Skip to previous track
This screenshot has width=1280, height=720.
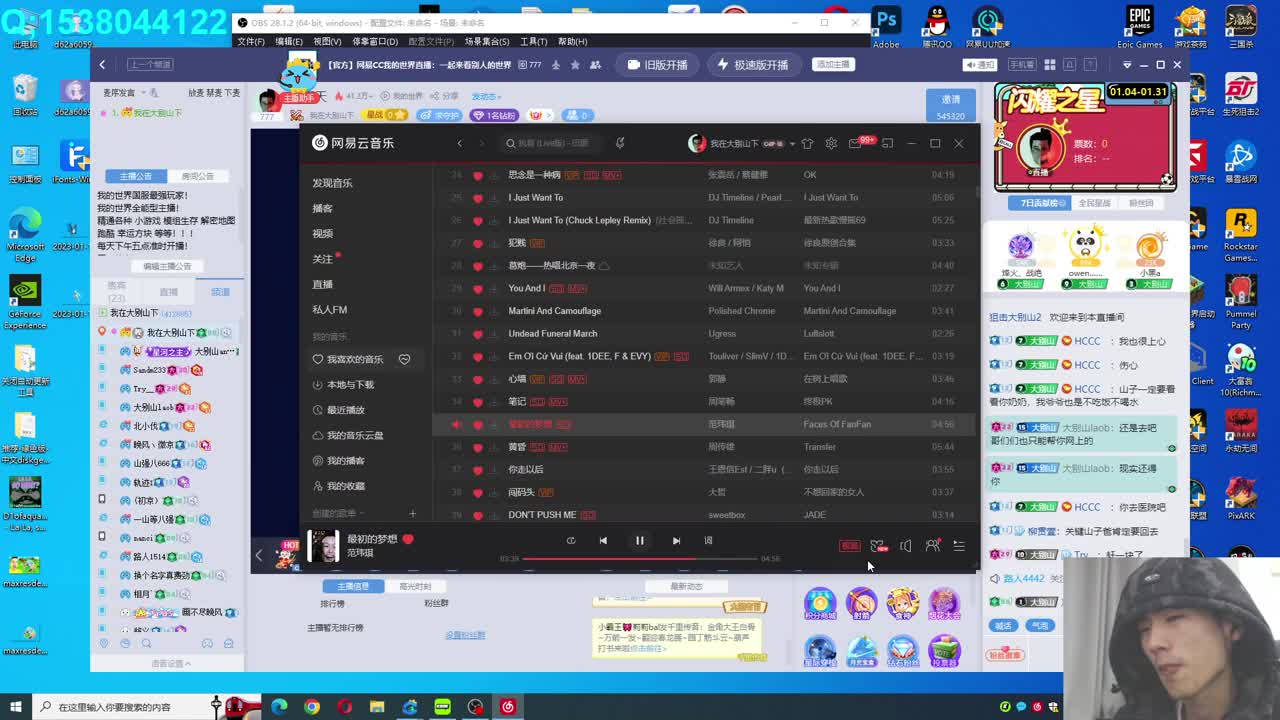[x=603, y=540]
